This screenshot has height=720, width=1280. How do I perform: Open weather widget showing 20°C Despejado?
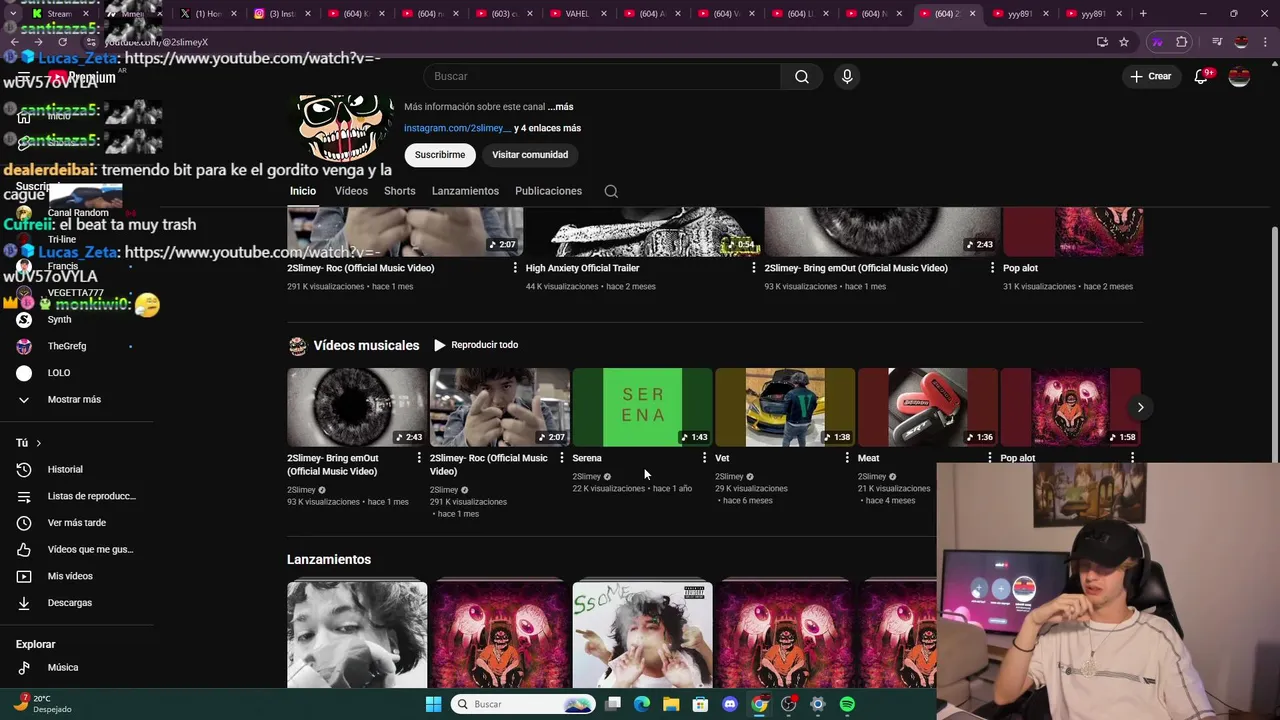point(44,704)
